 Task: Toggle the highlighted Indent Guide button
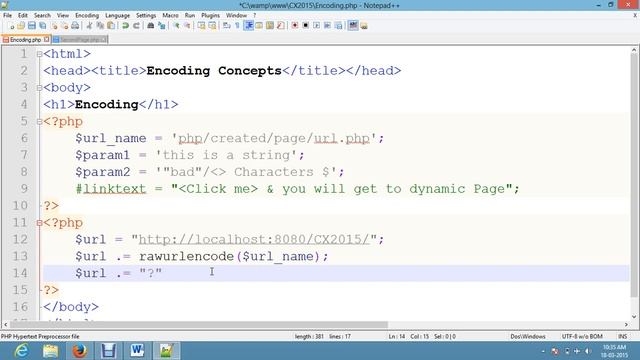[x=248, y=26]
